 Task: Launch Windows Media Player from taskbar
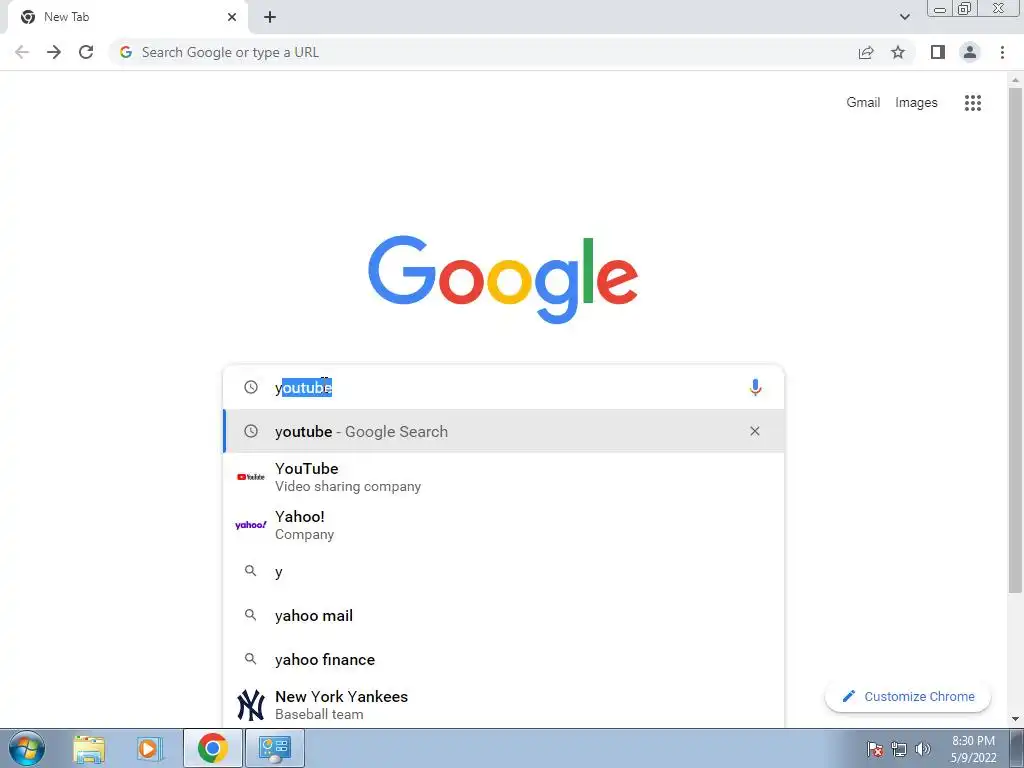tap(150, 748)
